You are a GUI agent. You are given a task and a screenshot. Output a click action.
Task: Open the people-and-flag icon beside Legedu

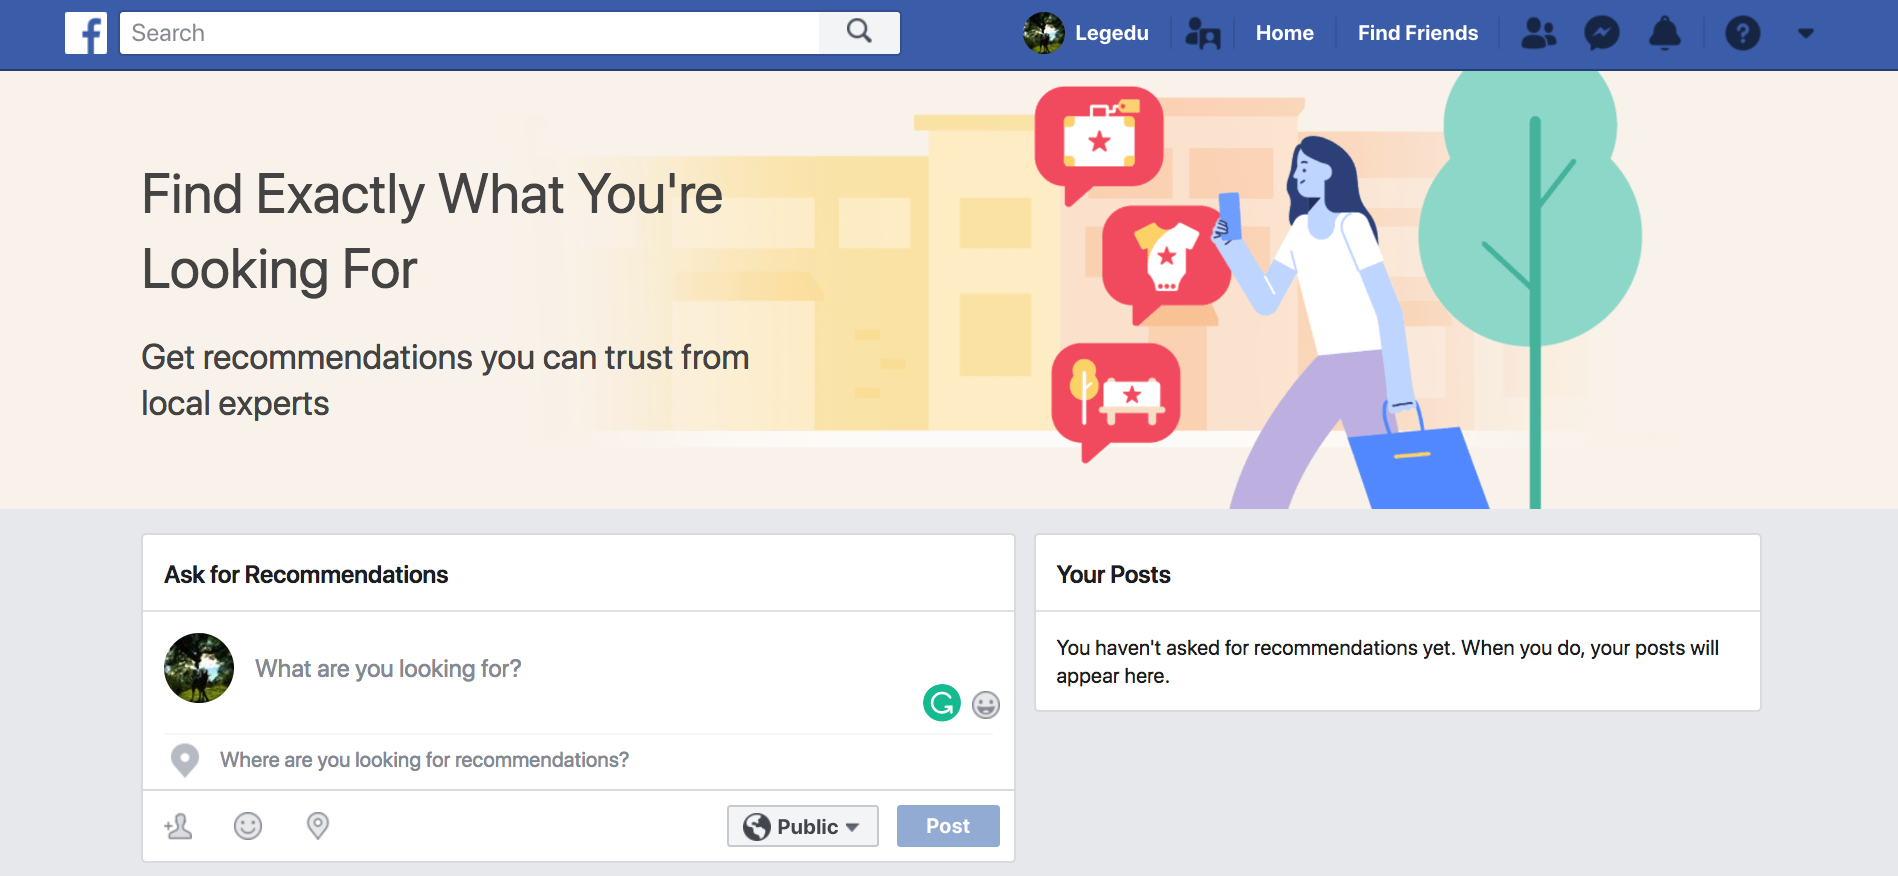click(1203, 33)
